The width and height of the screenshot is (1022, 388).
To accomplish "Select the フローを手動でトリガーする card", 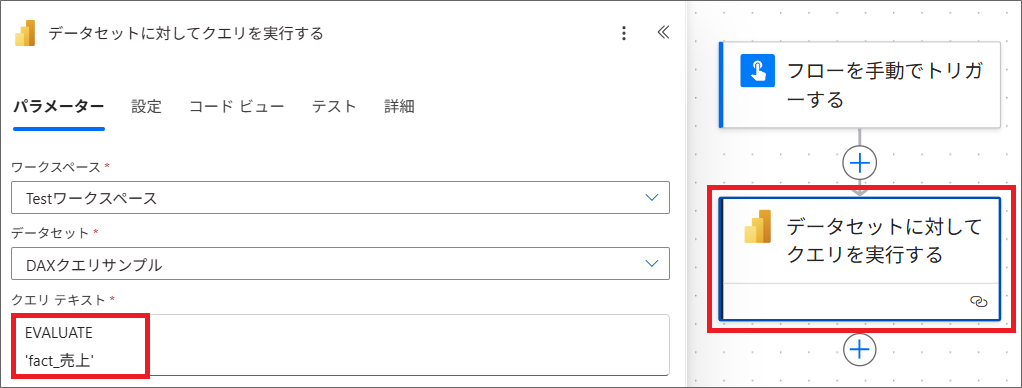I will coord(860,85).
